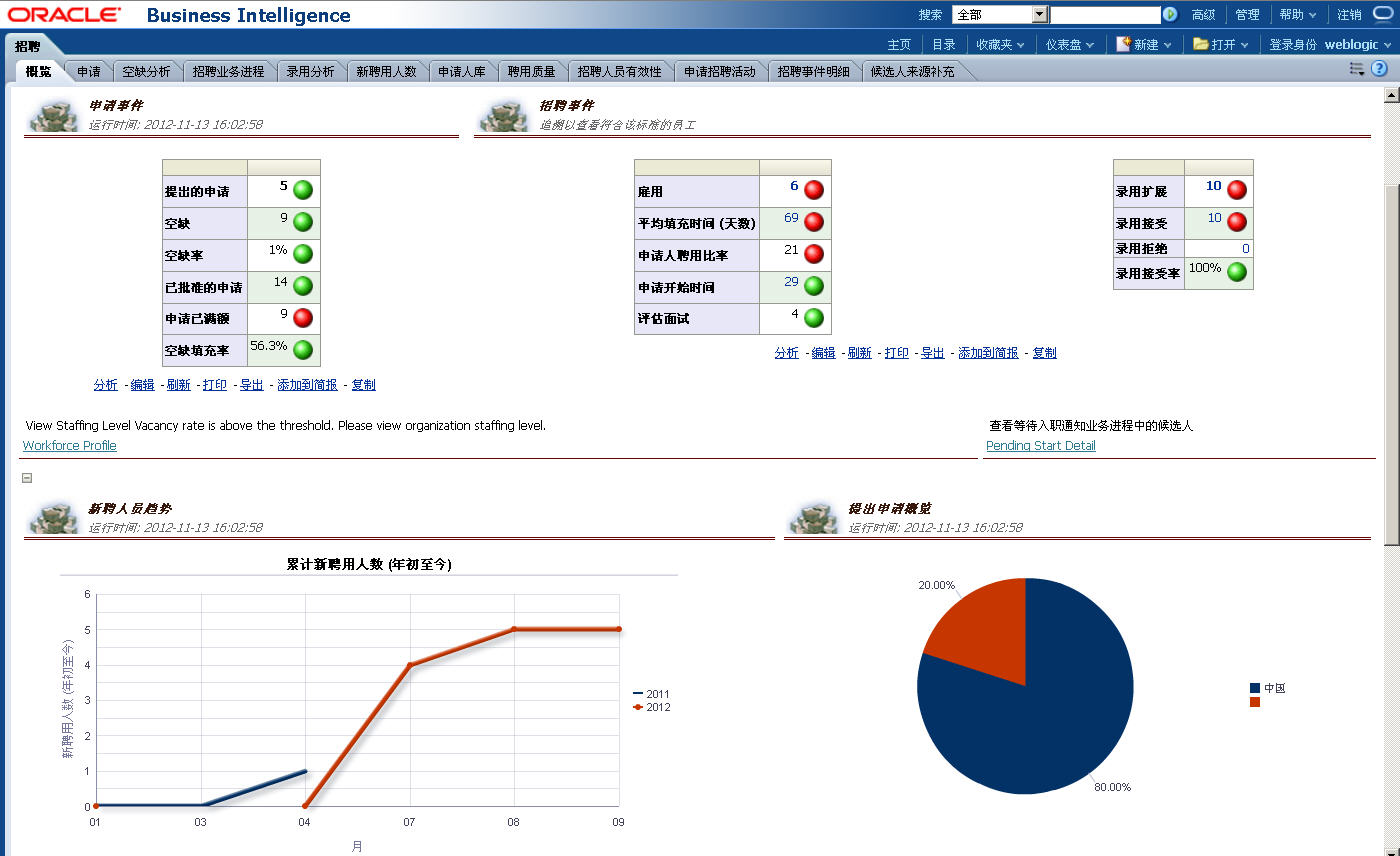Viewport: 1400px width, 856px height.
Task: Switch to the 聘用质量 tab
Action: (534, 71)
